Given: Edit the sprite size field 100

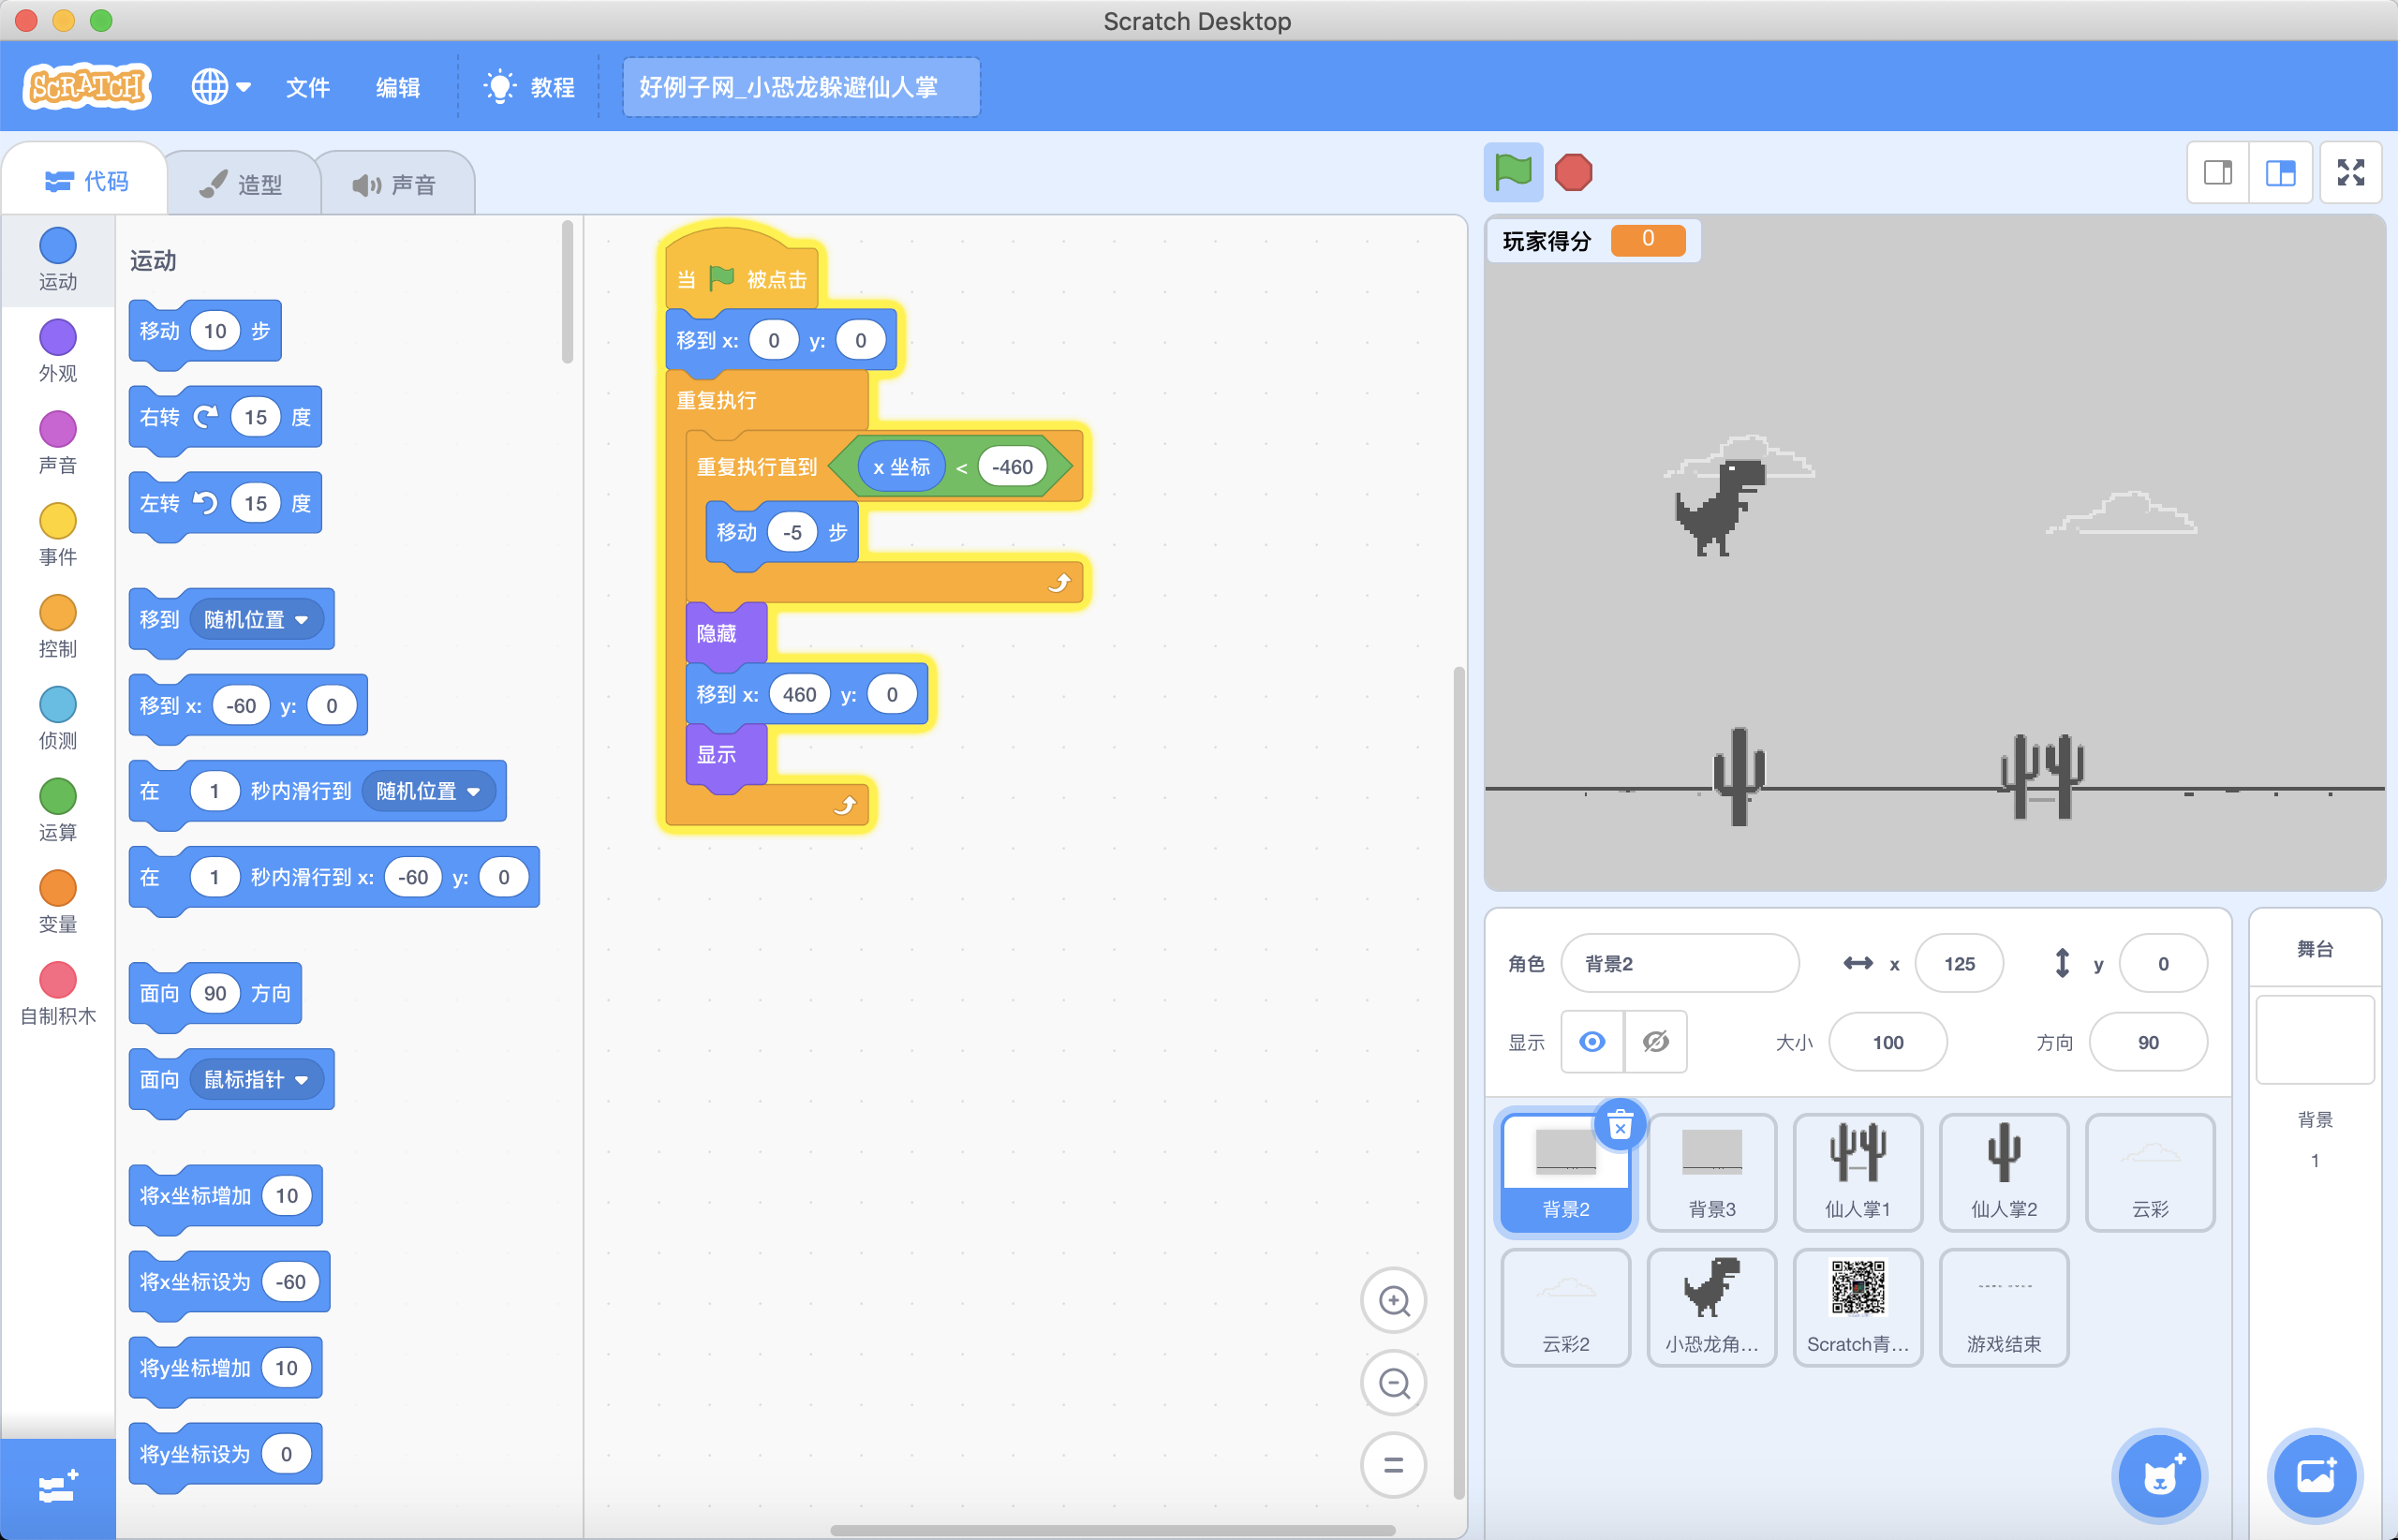Looking at the screenshot, I should [x=1888, y=1042].
